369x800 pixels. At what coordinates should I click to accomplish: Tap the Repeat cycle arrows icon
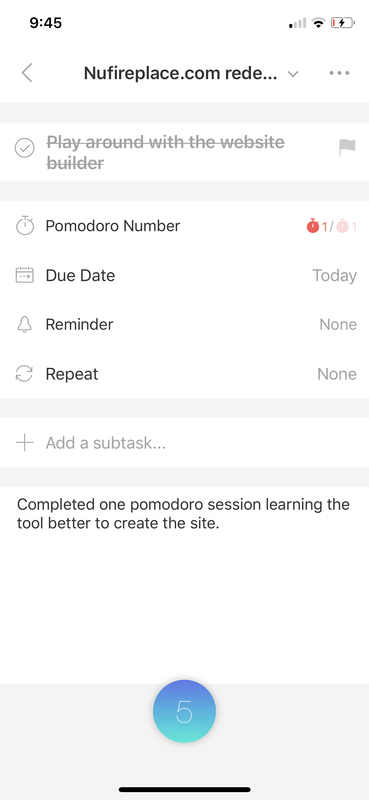tap(24, 374)
